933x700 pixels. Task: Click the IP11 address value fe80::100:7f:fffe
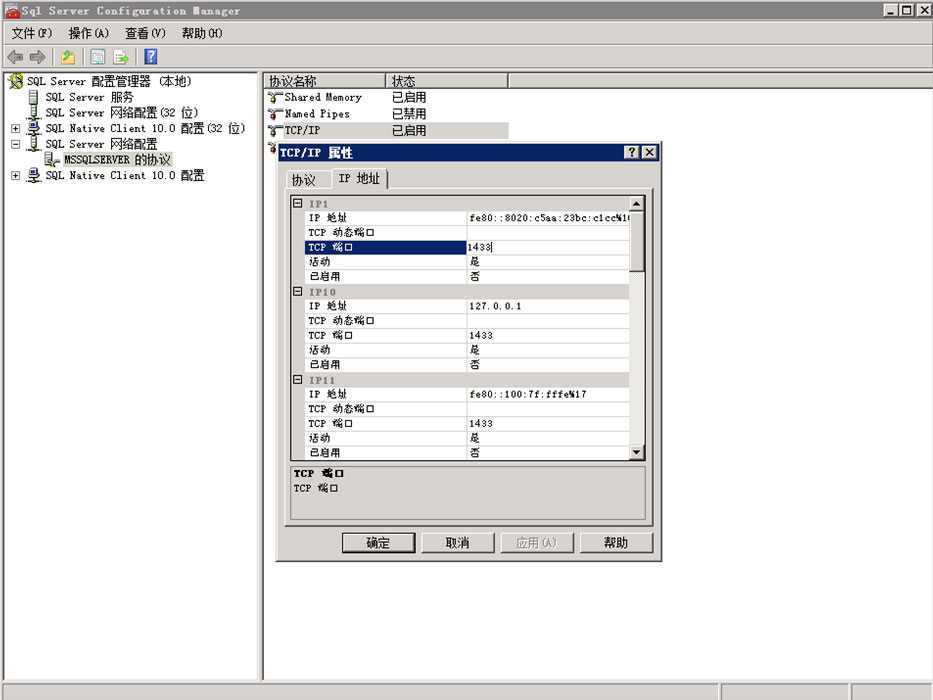click(547, 394)
